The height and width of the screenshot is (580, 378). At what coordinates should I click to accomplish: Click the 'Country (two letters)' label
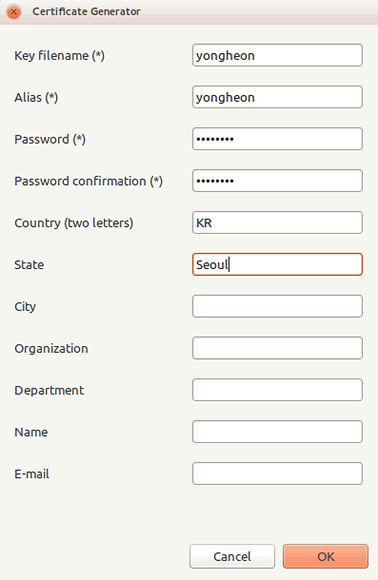coord(74,223)
